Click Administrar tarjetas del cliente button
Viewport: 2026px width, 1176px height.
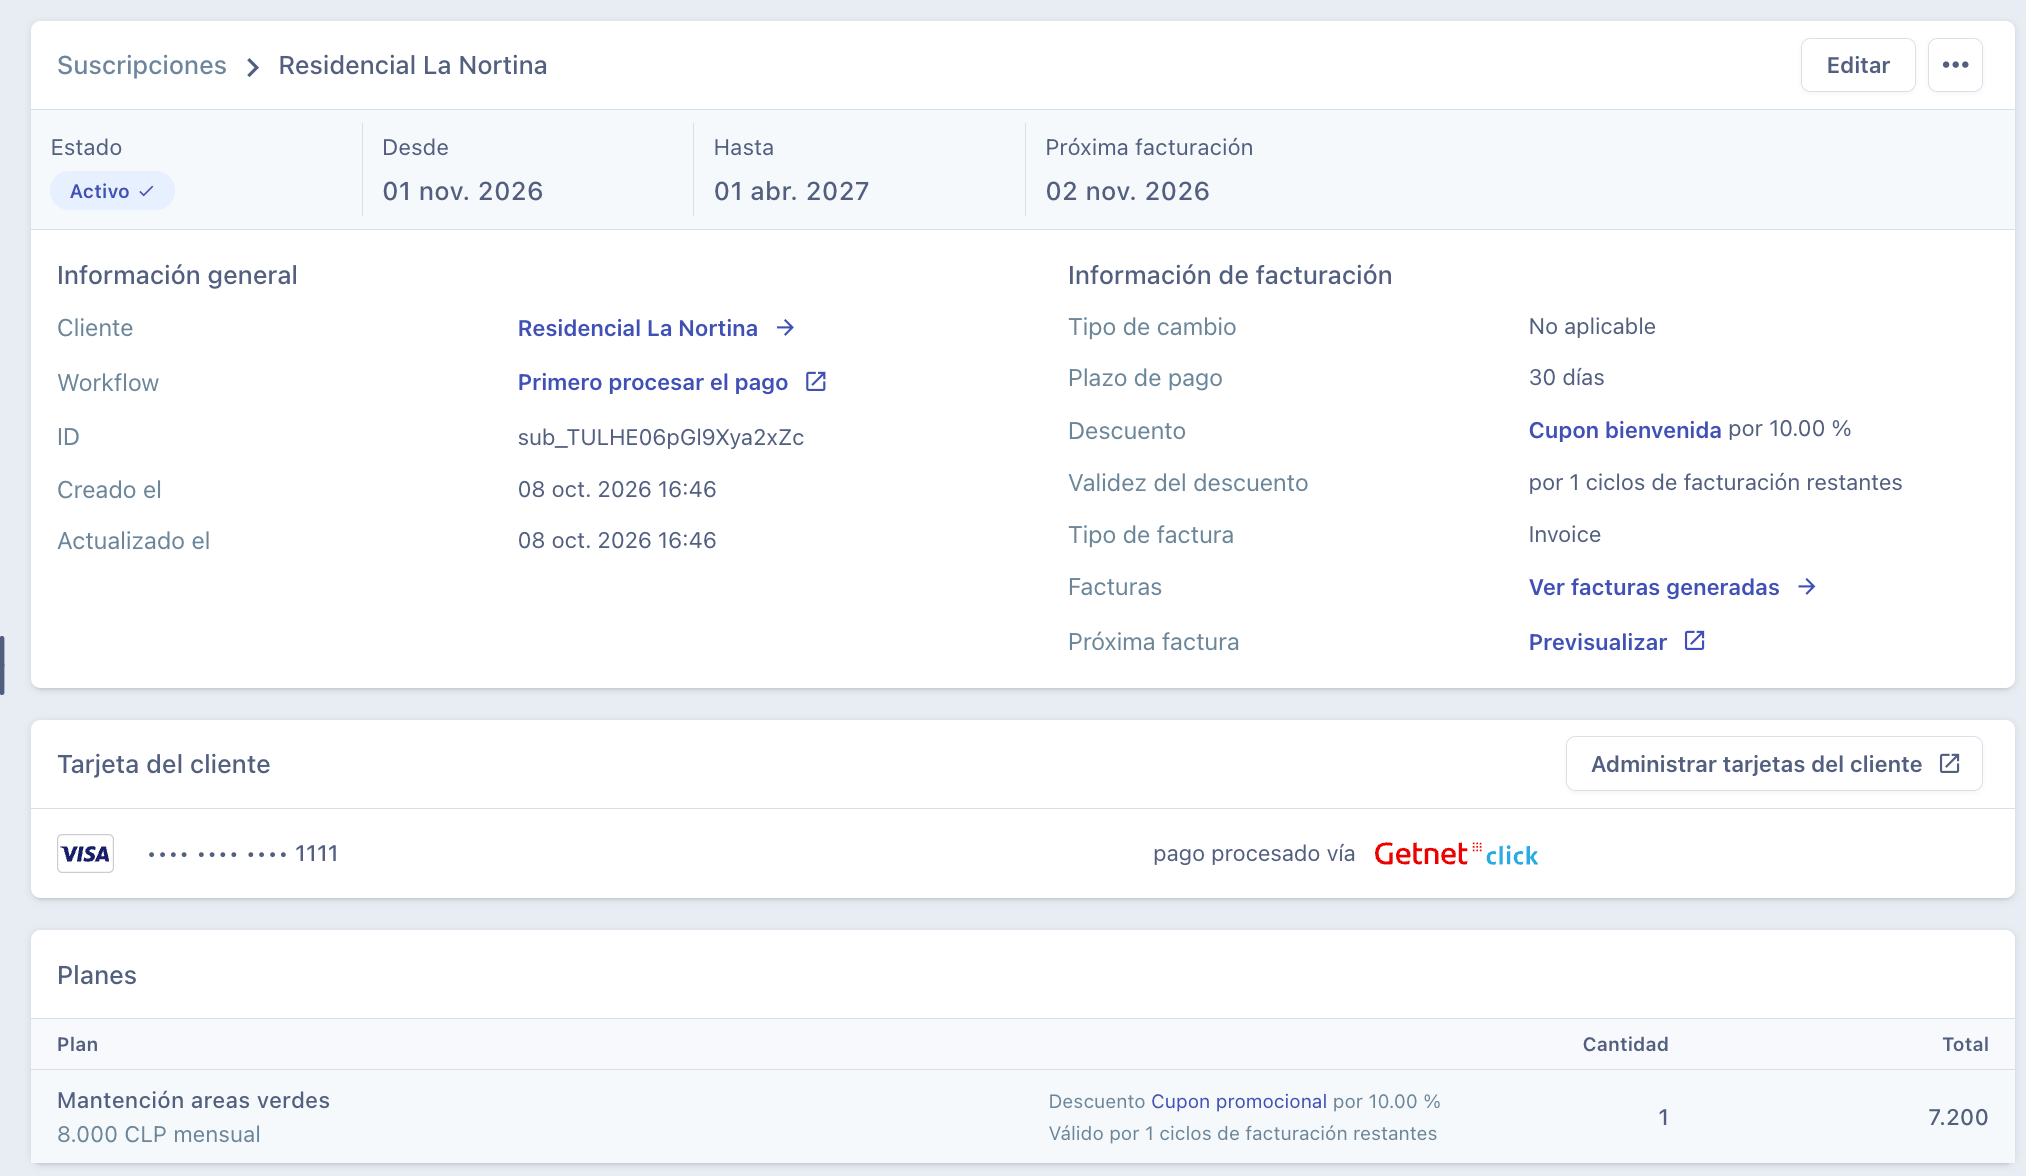(x=1774, y=764)
